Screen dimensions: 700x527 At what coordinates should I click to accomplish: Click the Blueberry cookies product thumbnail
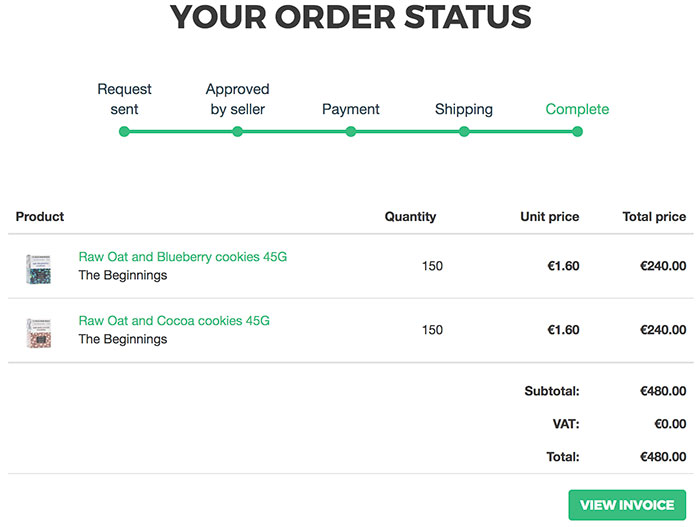point(38,268)
